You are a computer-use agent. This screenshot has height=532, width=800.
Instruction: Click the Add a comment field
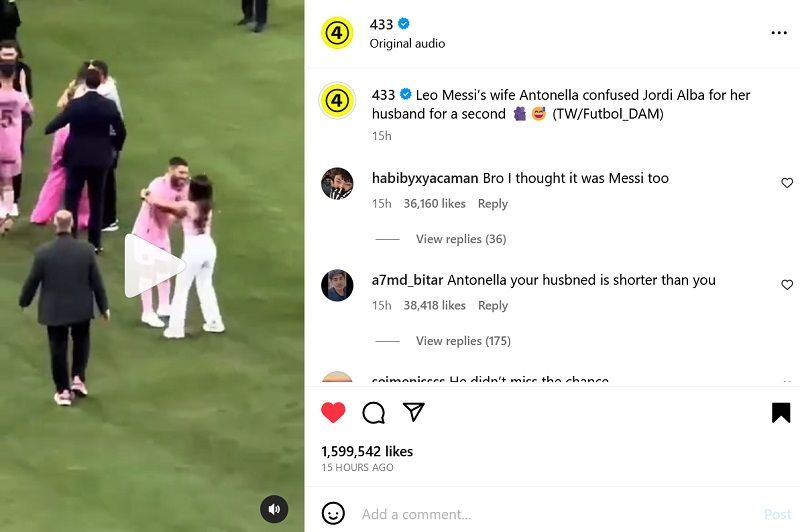[556, 514]
